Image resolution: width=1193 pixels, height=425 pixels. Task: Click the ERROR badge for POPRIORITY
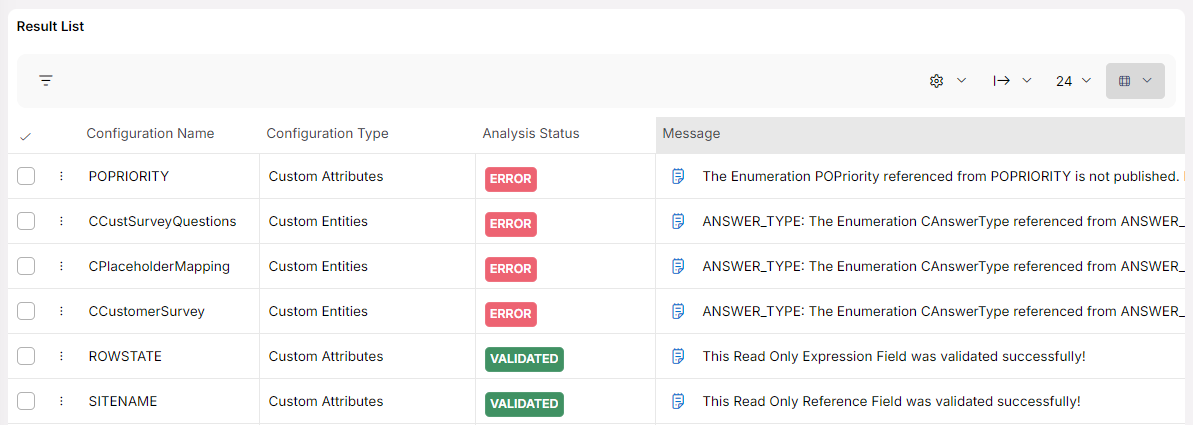tap(511, 179)
